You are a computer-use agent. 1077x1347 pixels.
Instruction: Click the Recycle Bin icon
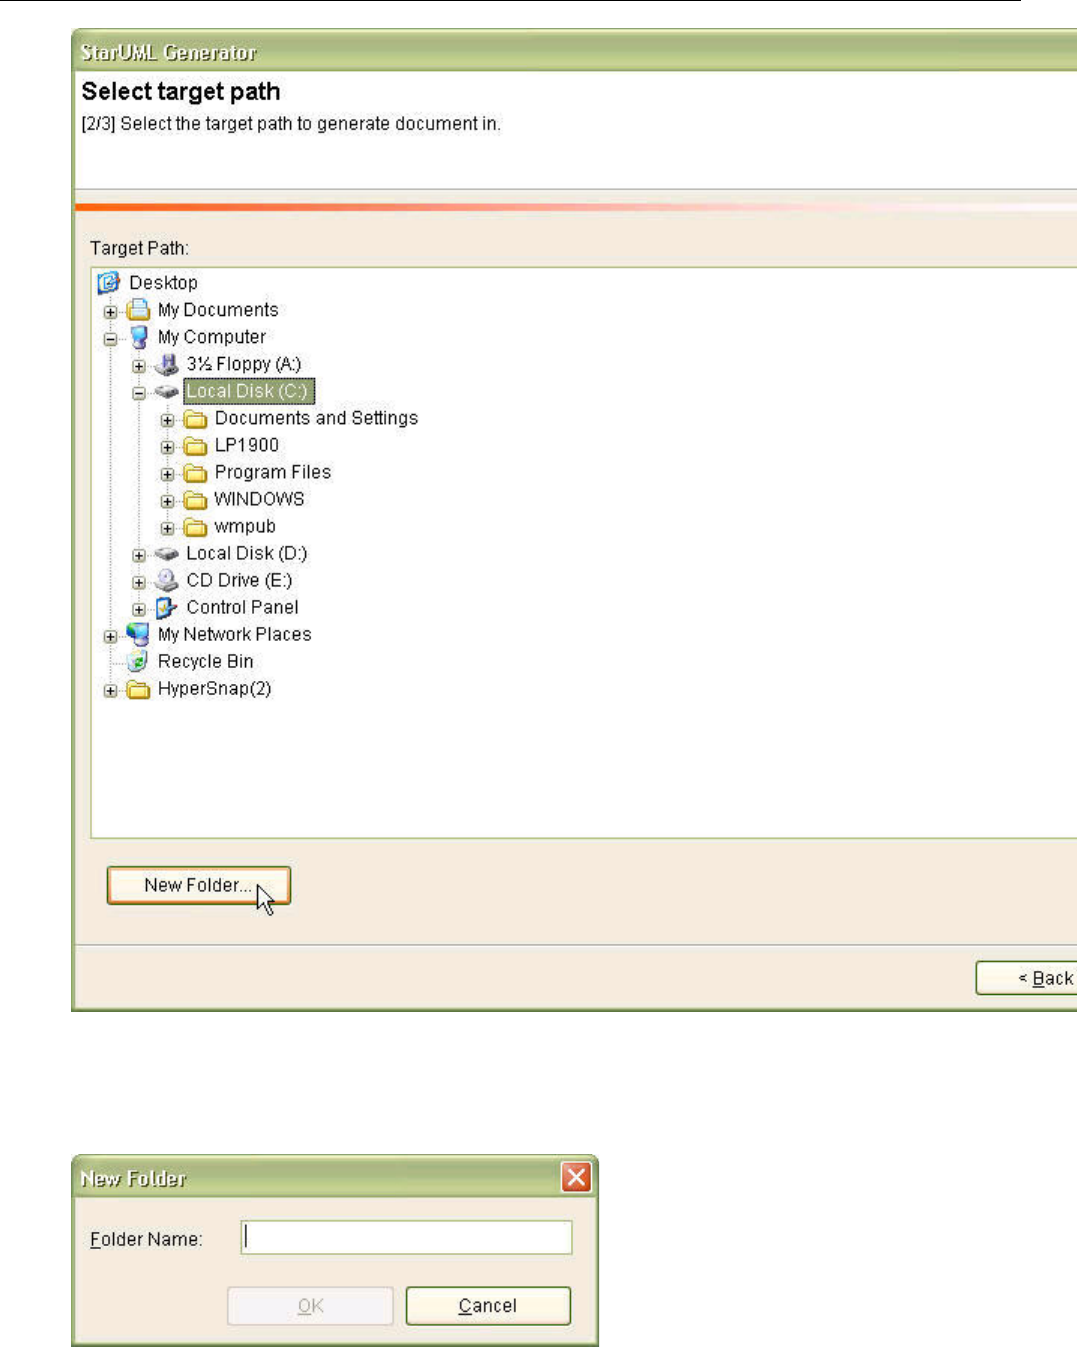pos(138,661)
